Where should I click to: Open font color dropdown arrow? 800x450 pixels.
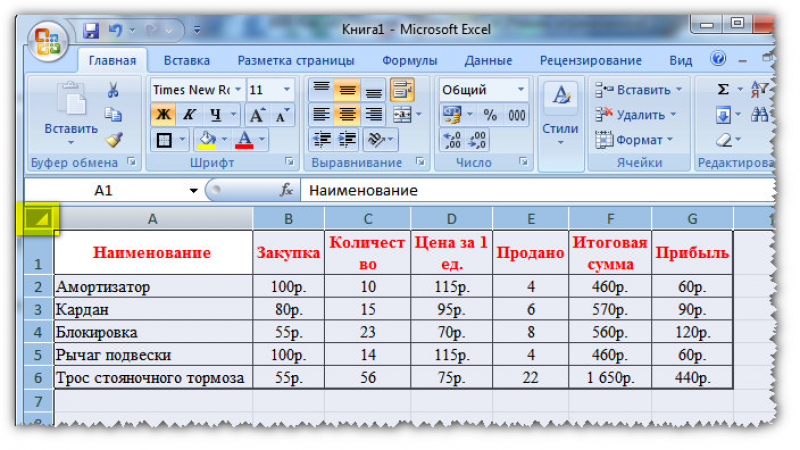click(262, 139)
